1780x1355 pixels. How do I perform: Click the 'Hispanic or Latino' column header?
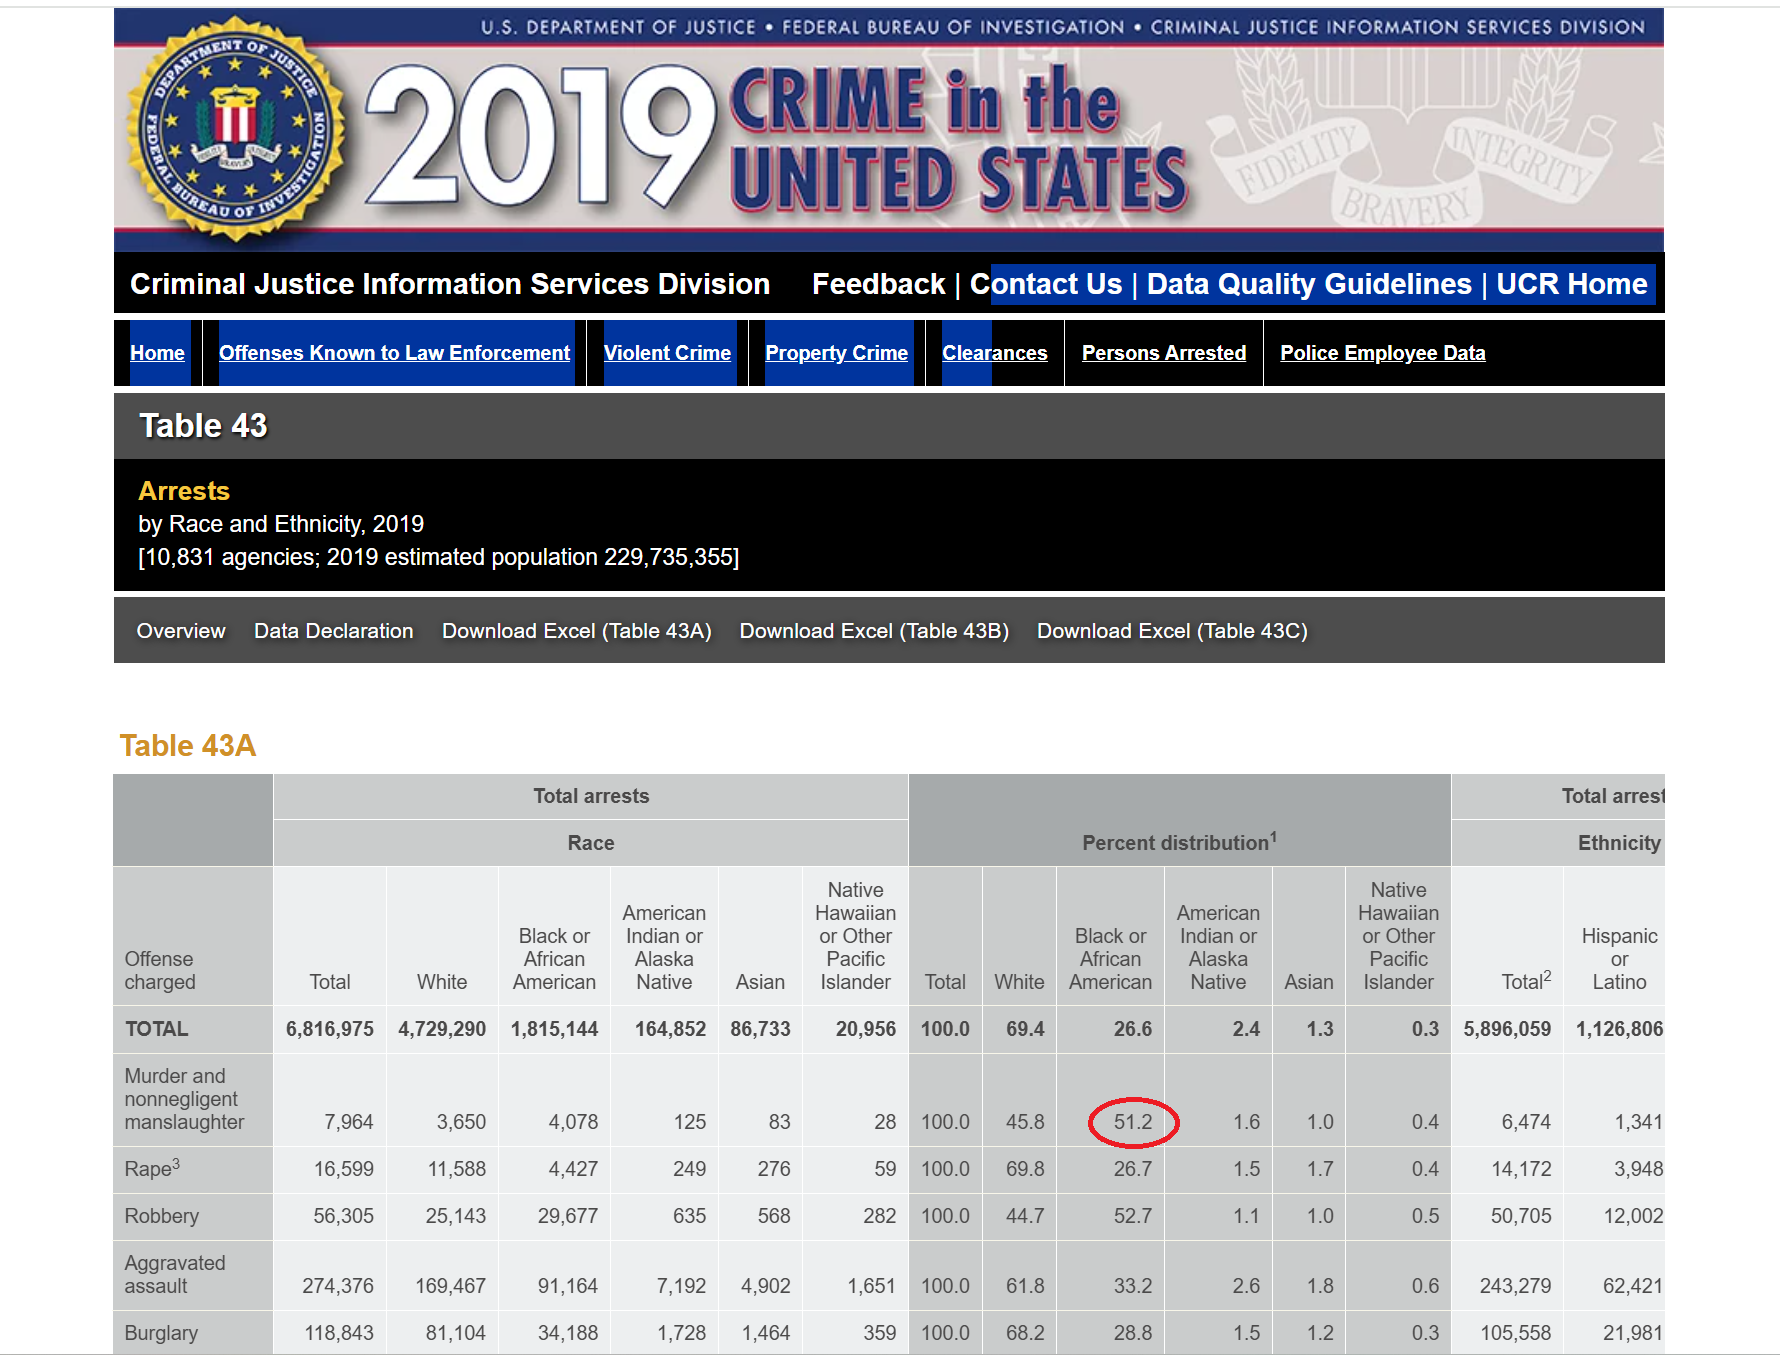[x=1619, y=959]
